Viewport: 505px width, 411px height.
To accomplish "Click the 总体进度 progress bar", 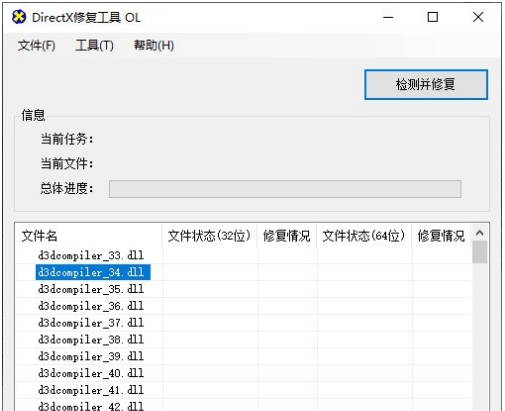I will tap(285, 189).
